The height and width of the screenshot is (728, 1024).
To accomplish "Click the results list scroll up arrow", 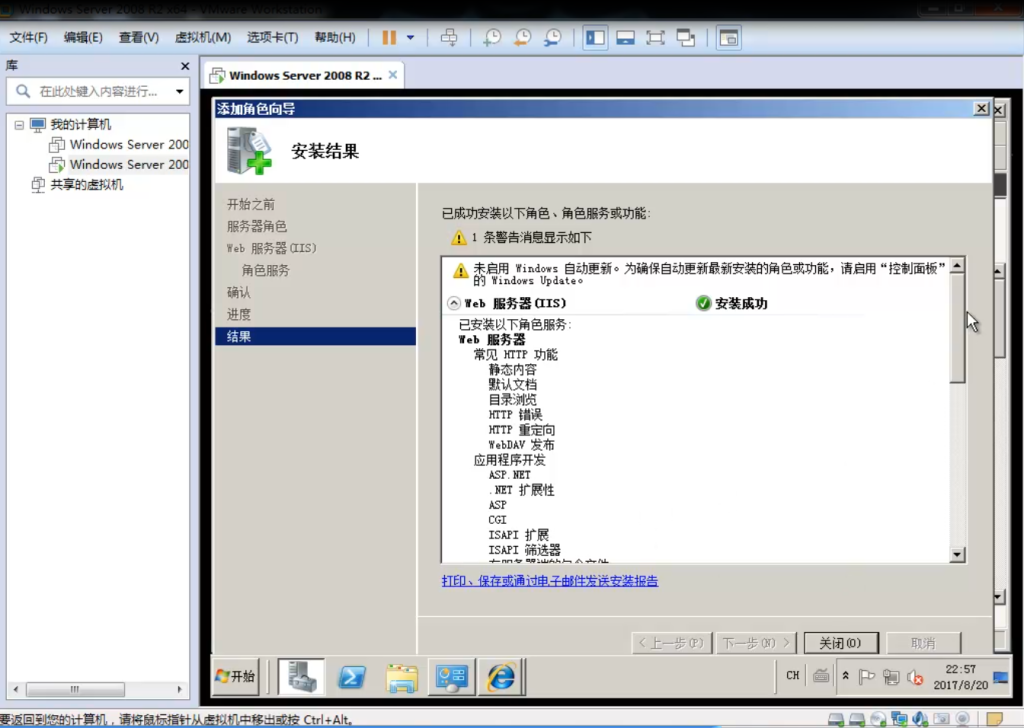I will tap(957, 265).
